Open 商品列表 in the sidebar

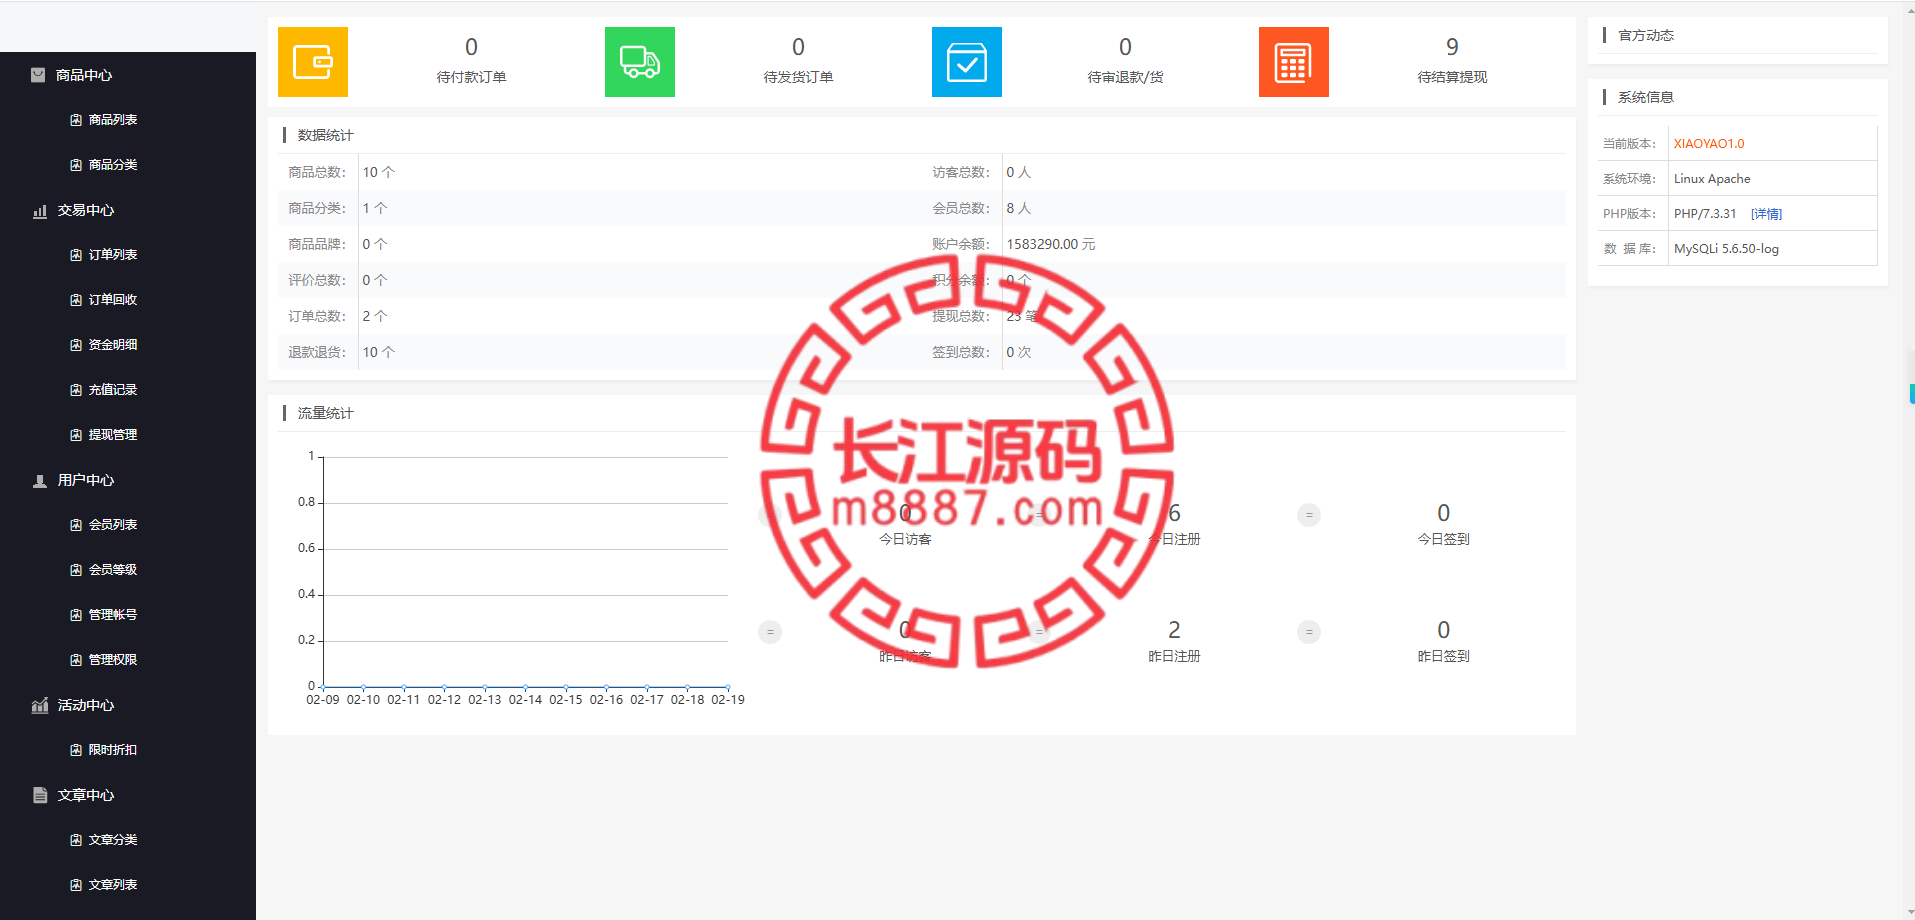click(113, 120)
